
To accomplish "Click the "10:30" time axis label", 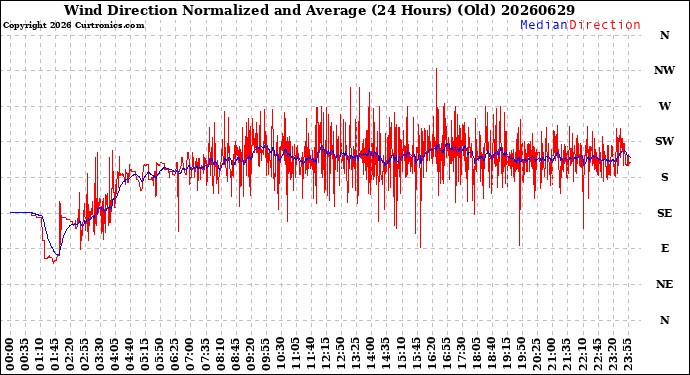I will (x=280, y=354).
